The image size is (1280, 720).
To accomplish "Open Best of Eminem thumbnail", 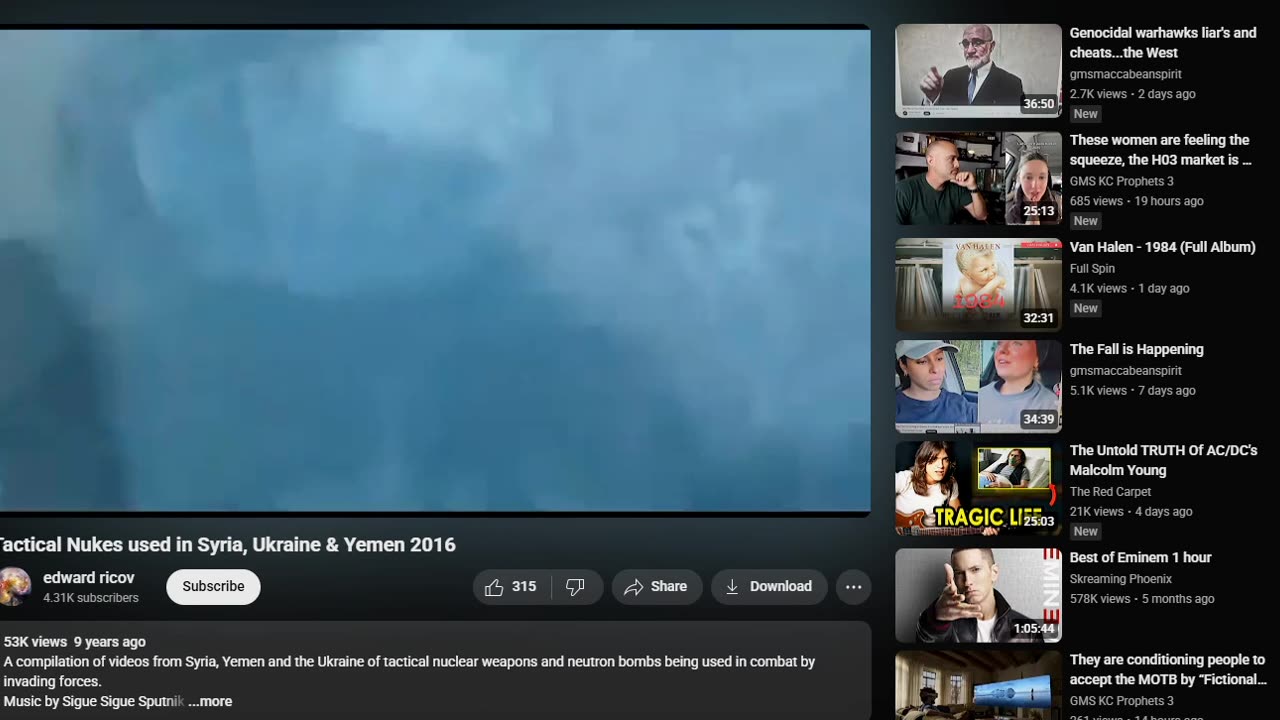I will pos(978,596).
